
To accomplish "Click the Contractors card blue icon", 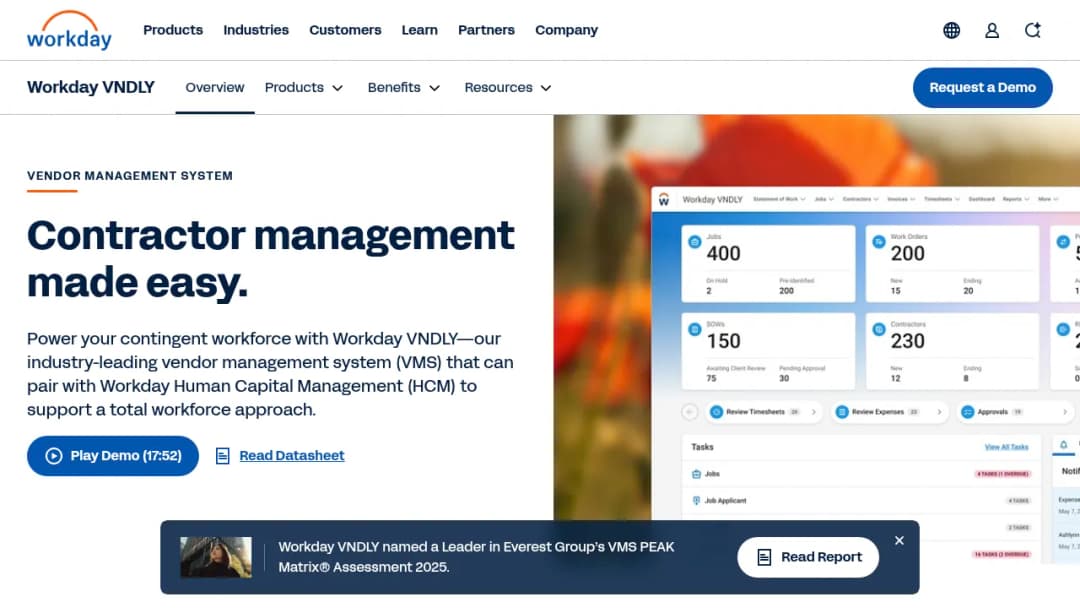I will pos(879,329).
